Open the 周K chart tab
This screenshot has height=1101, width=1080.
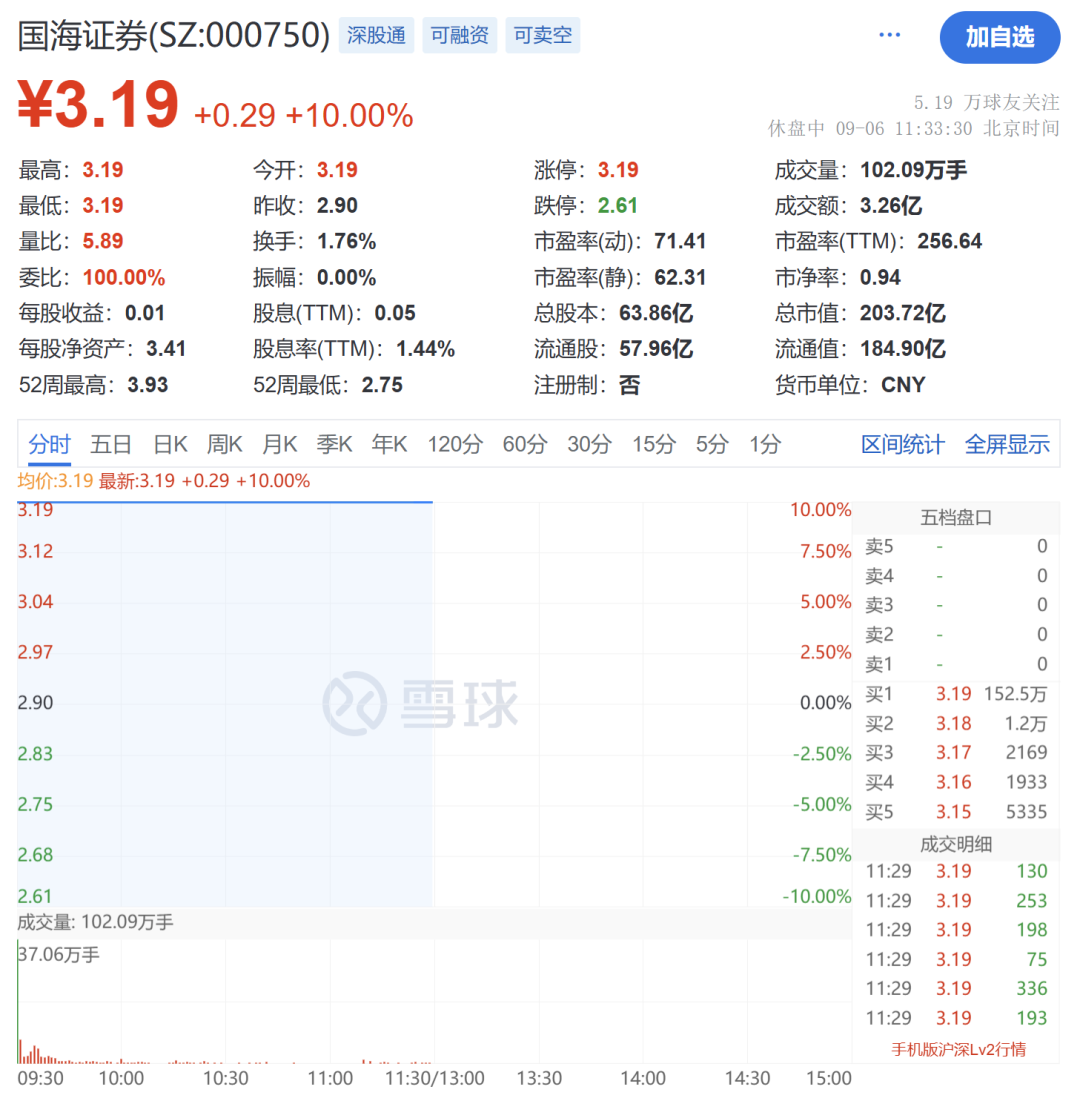(x=225, y=445)
